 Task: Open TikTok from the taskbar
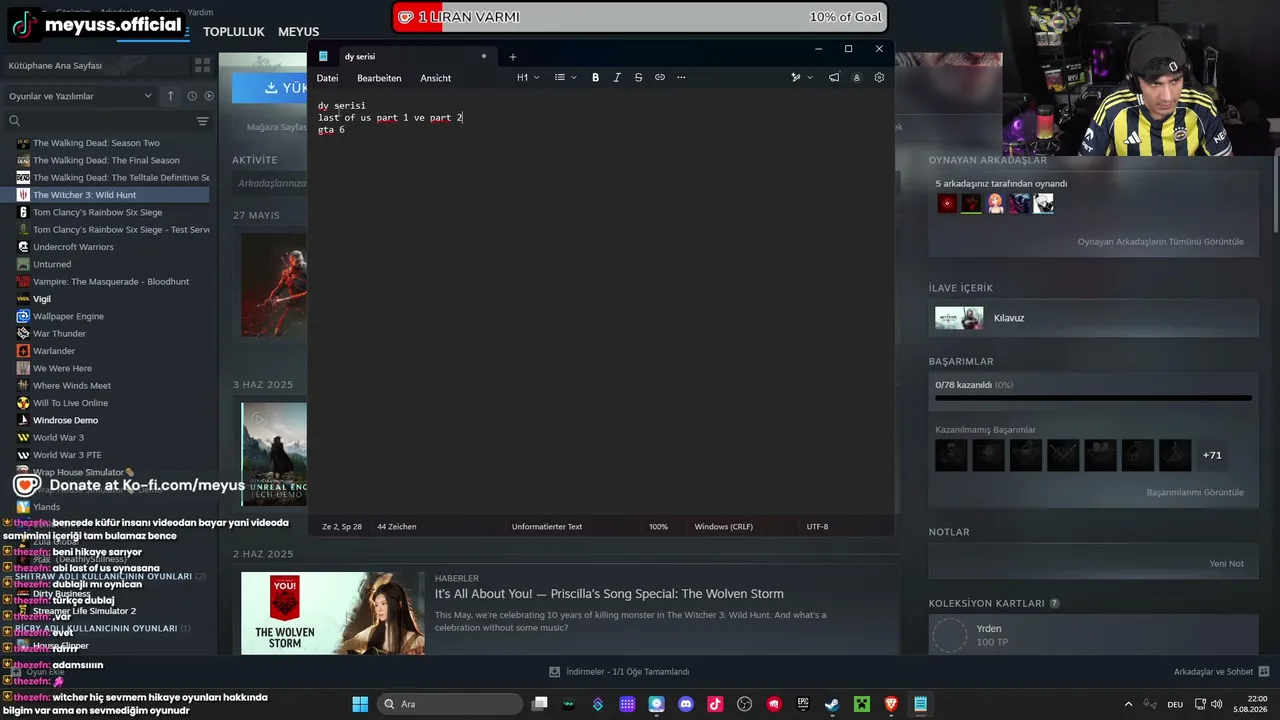point(715,704)
